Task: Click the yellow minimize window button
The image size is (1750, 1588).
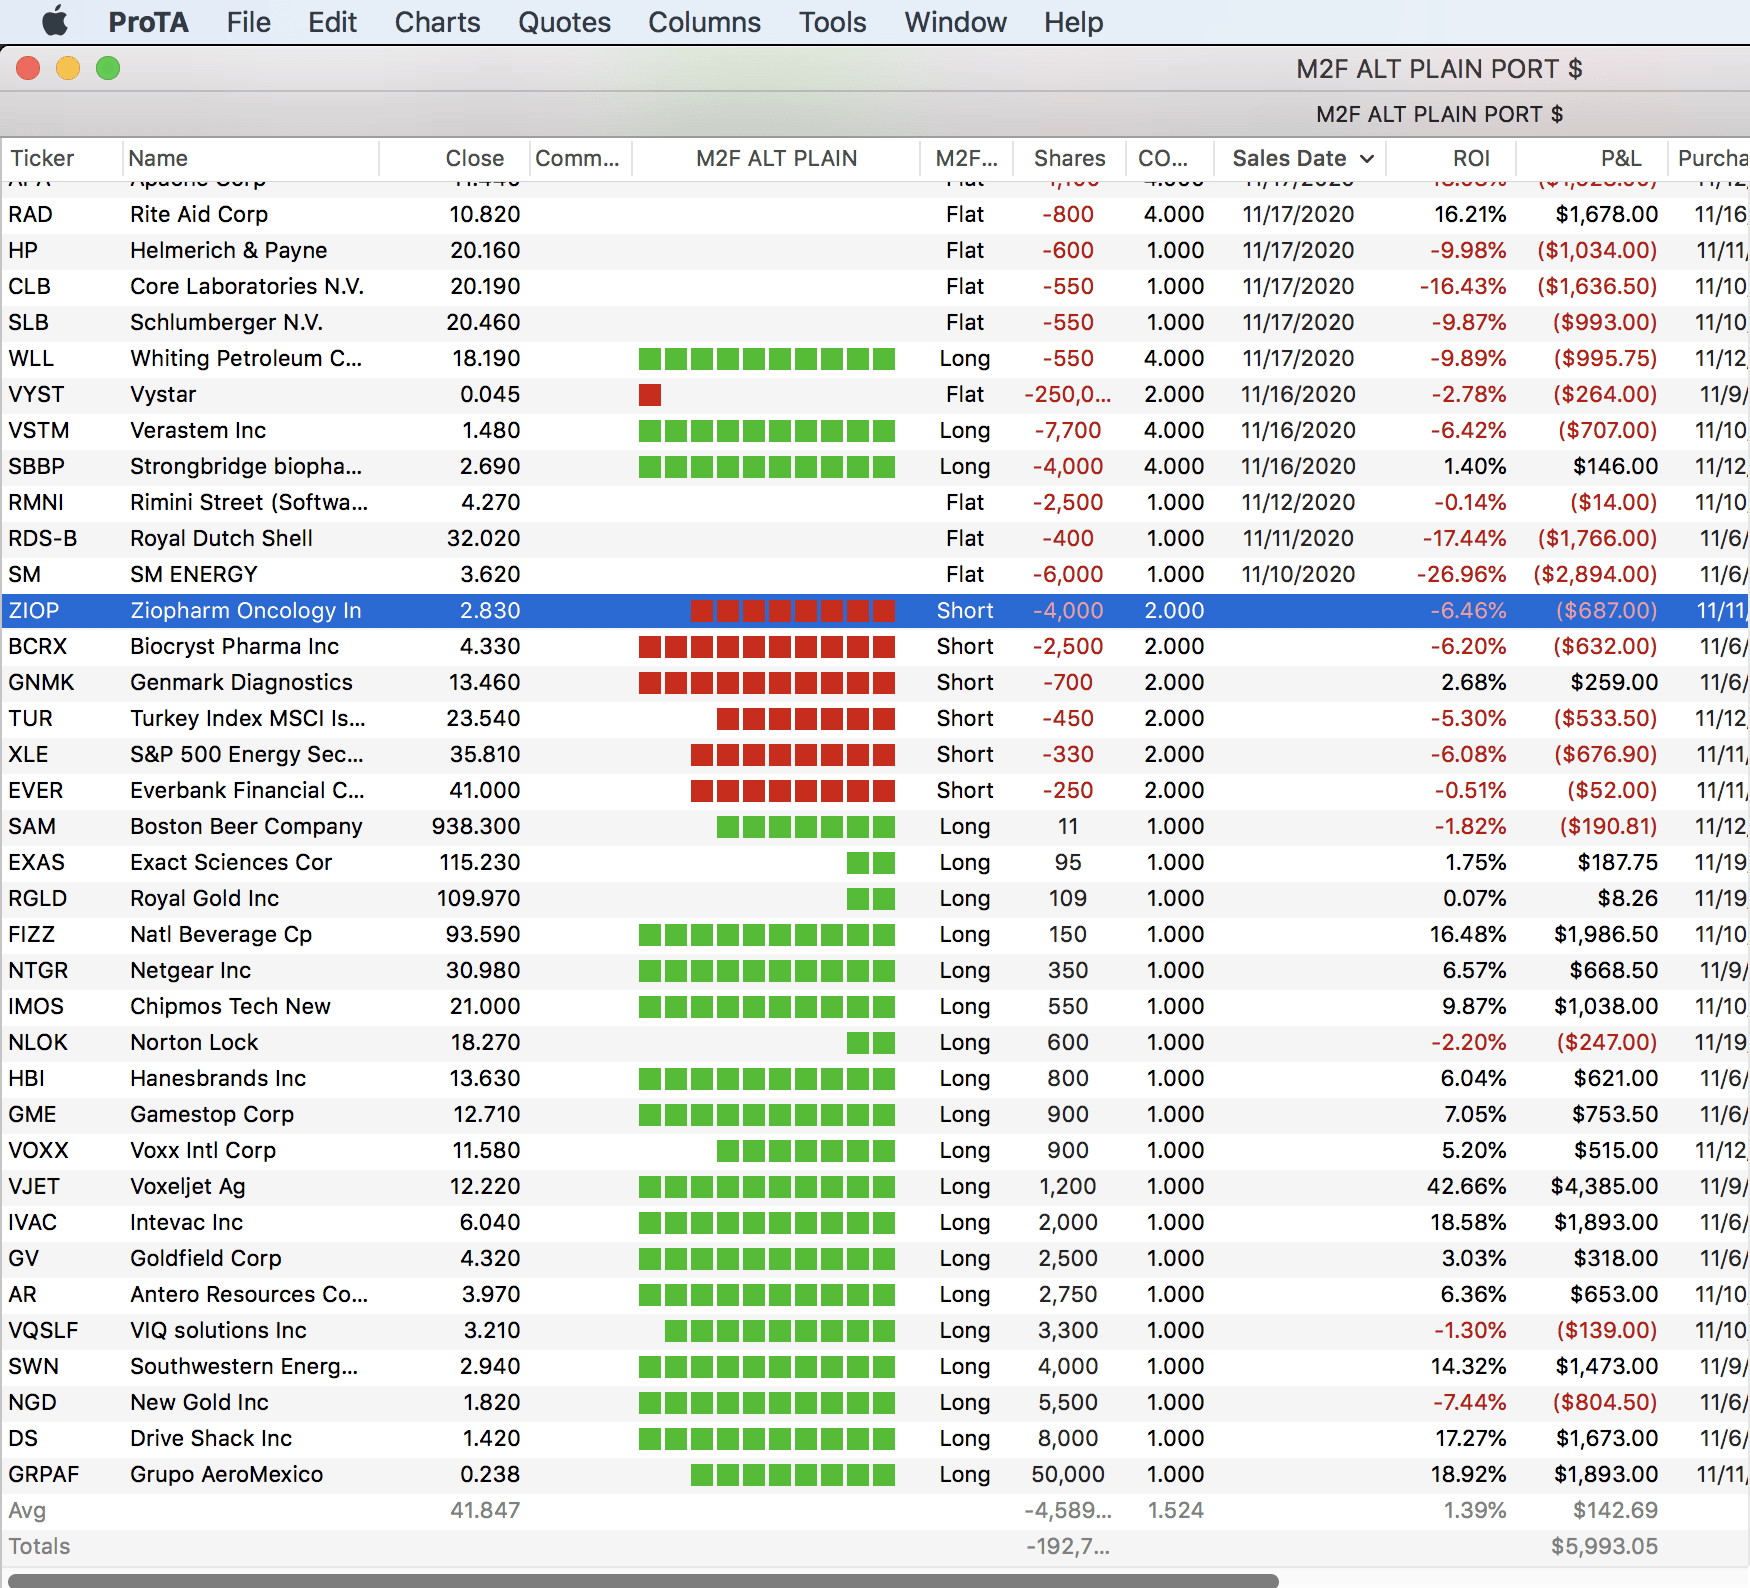Action: 68,68
